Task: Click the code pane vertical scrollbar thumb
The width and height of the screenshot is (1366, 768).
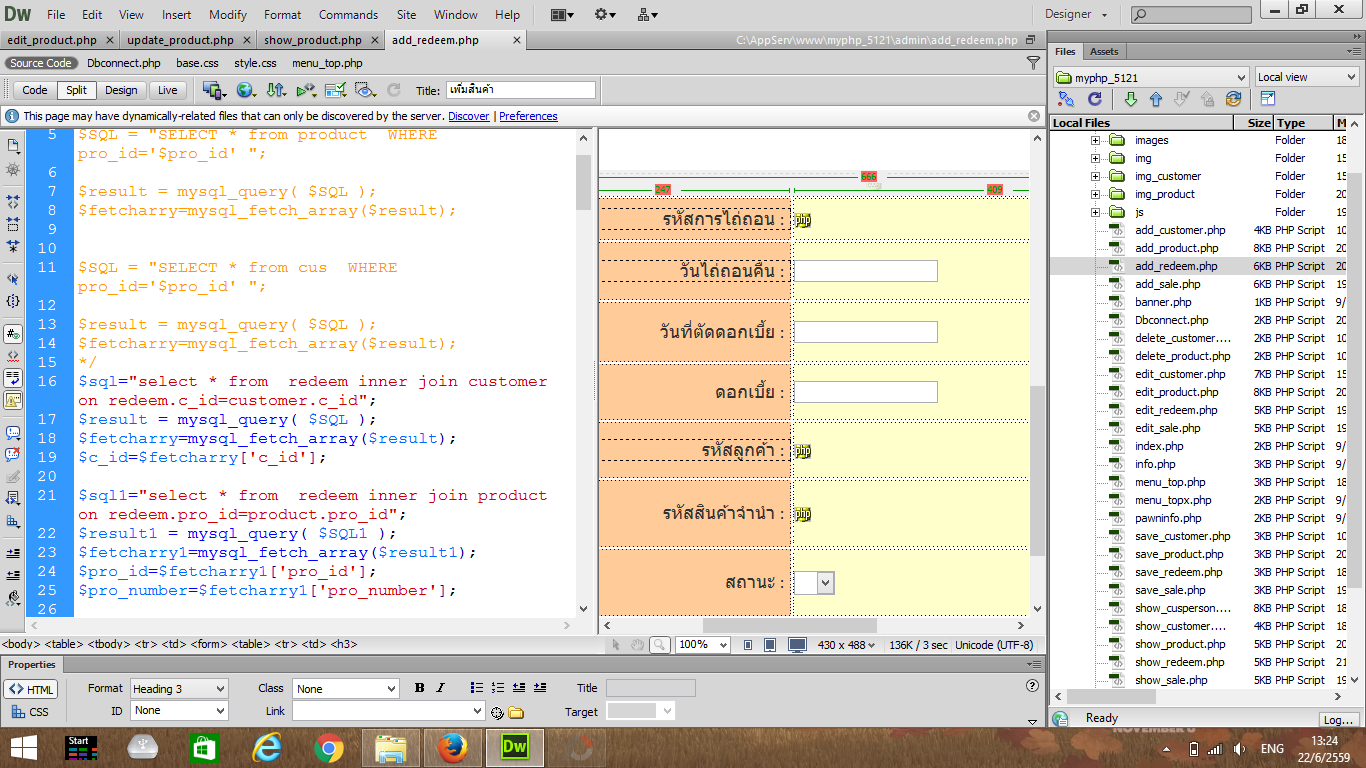Action: tap(584, 181)
